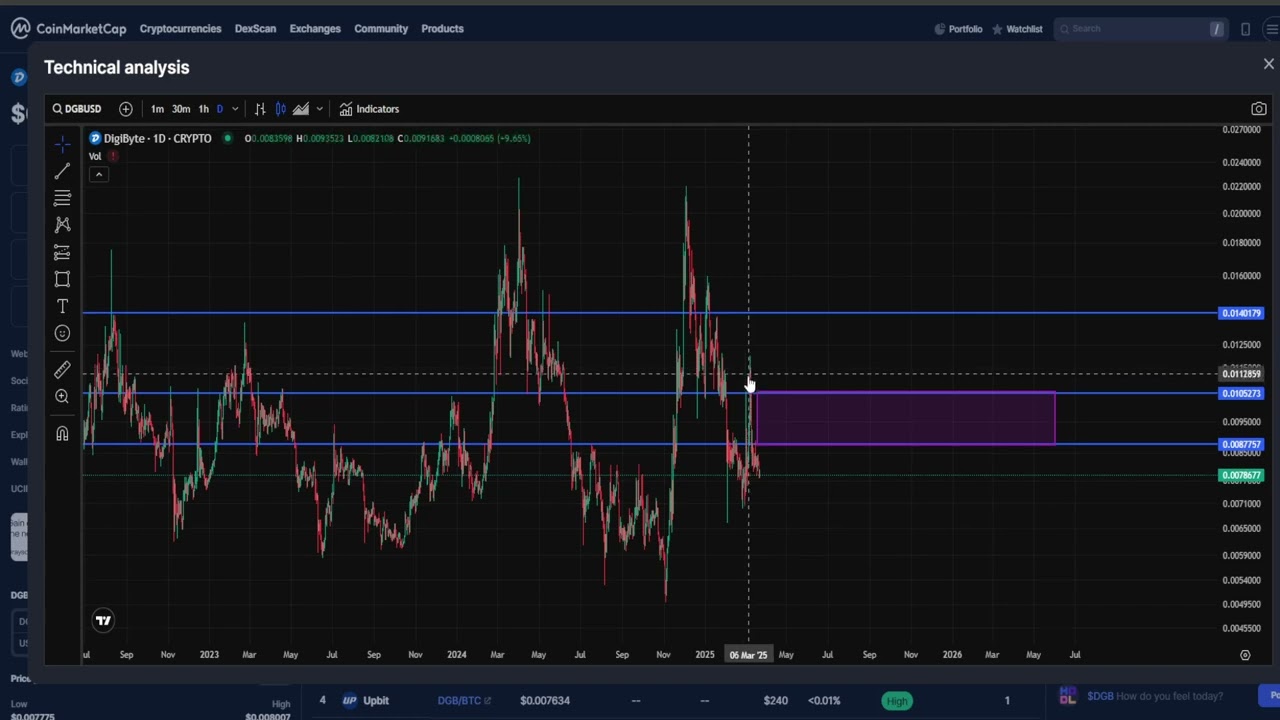Image resolution: width=1280 pixels, height=720 pixels.
Task: Select the ruler measure tool
Action: pos(62,370)
